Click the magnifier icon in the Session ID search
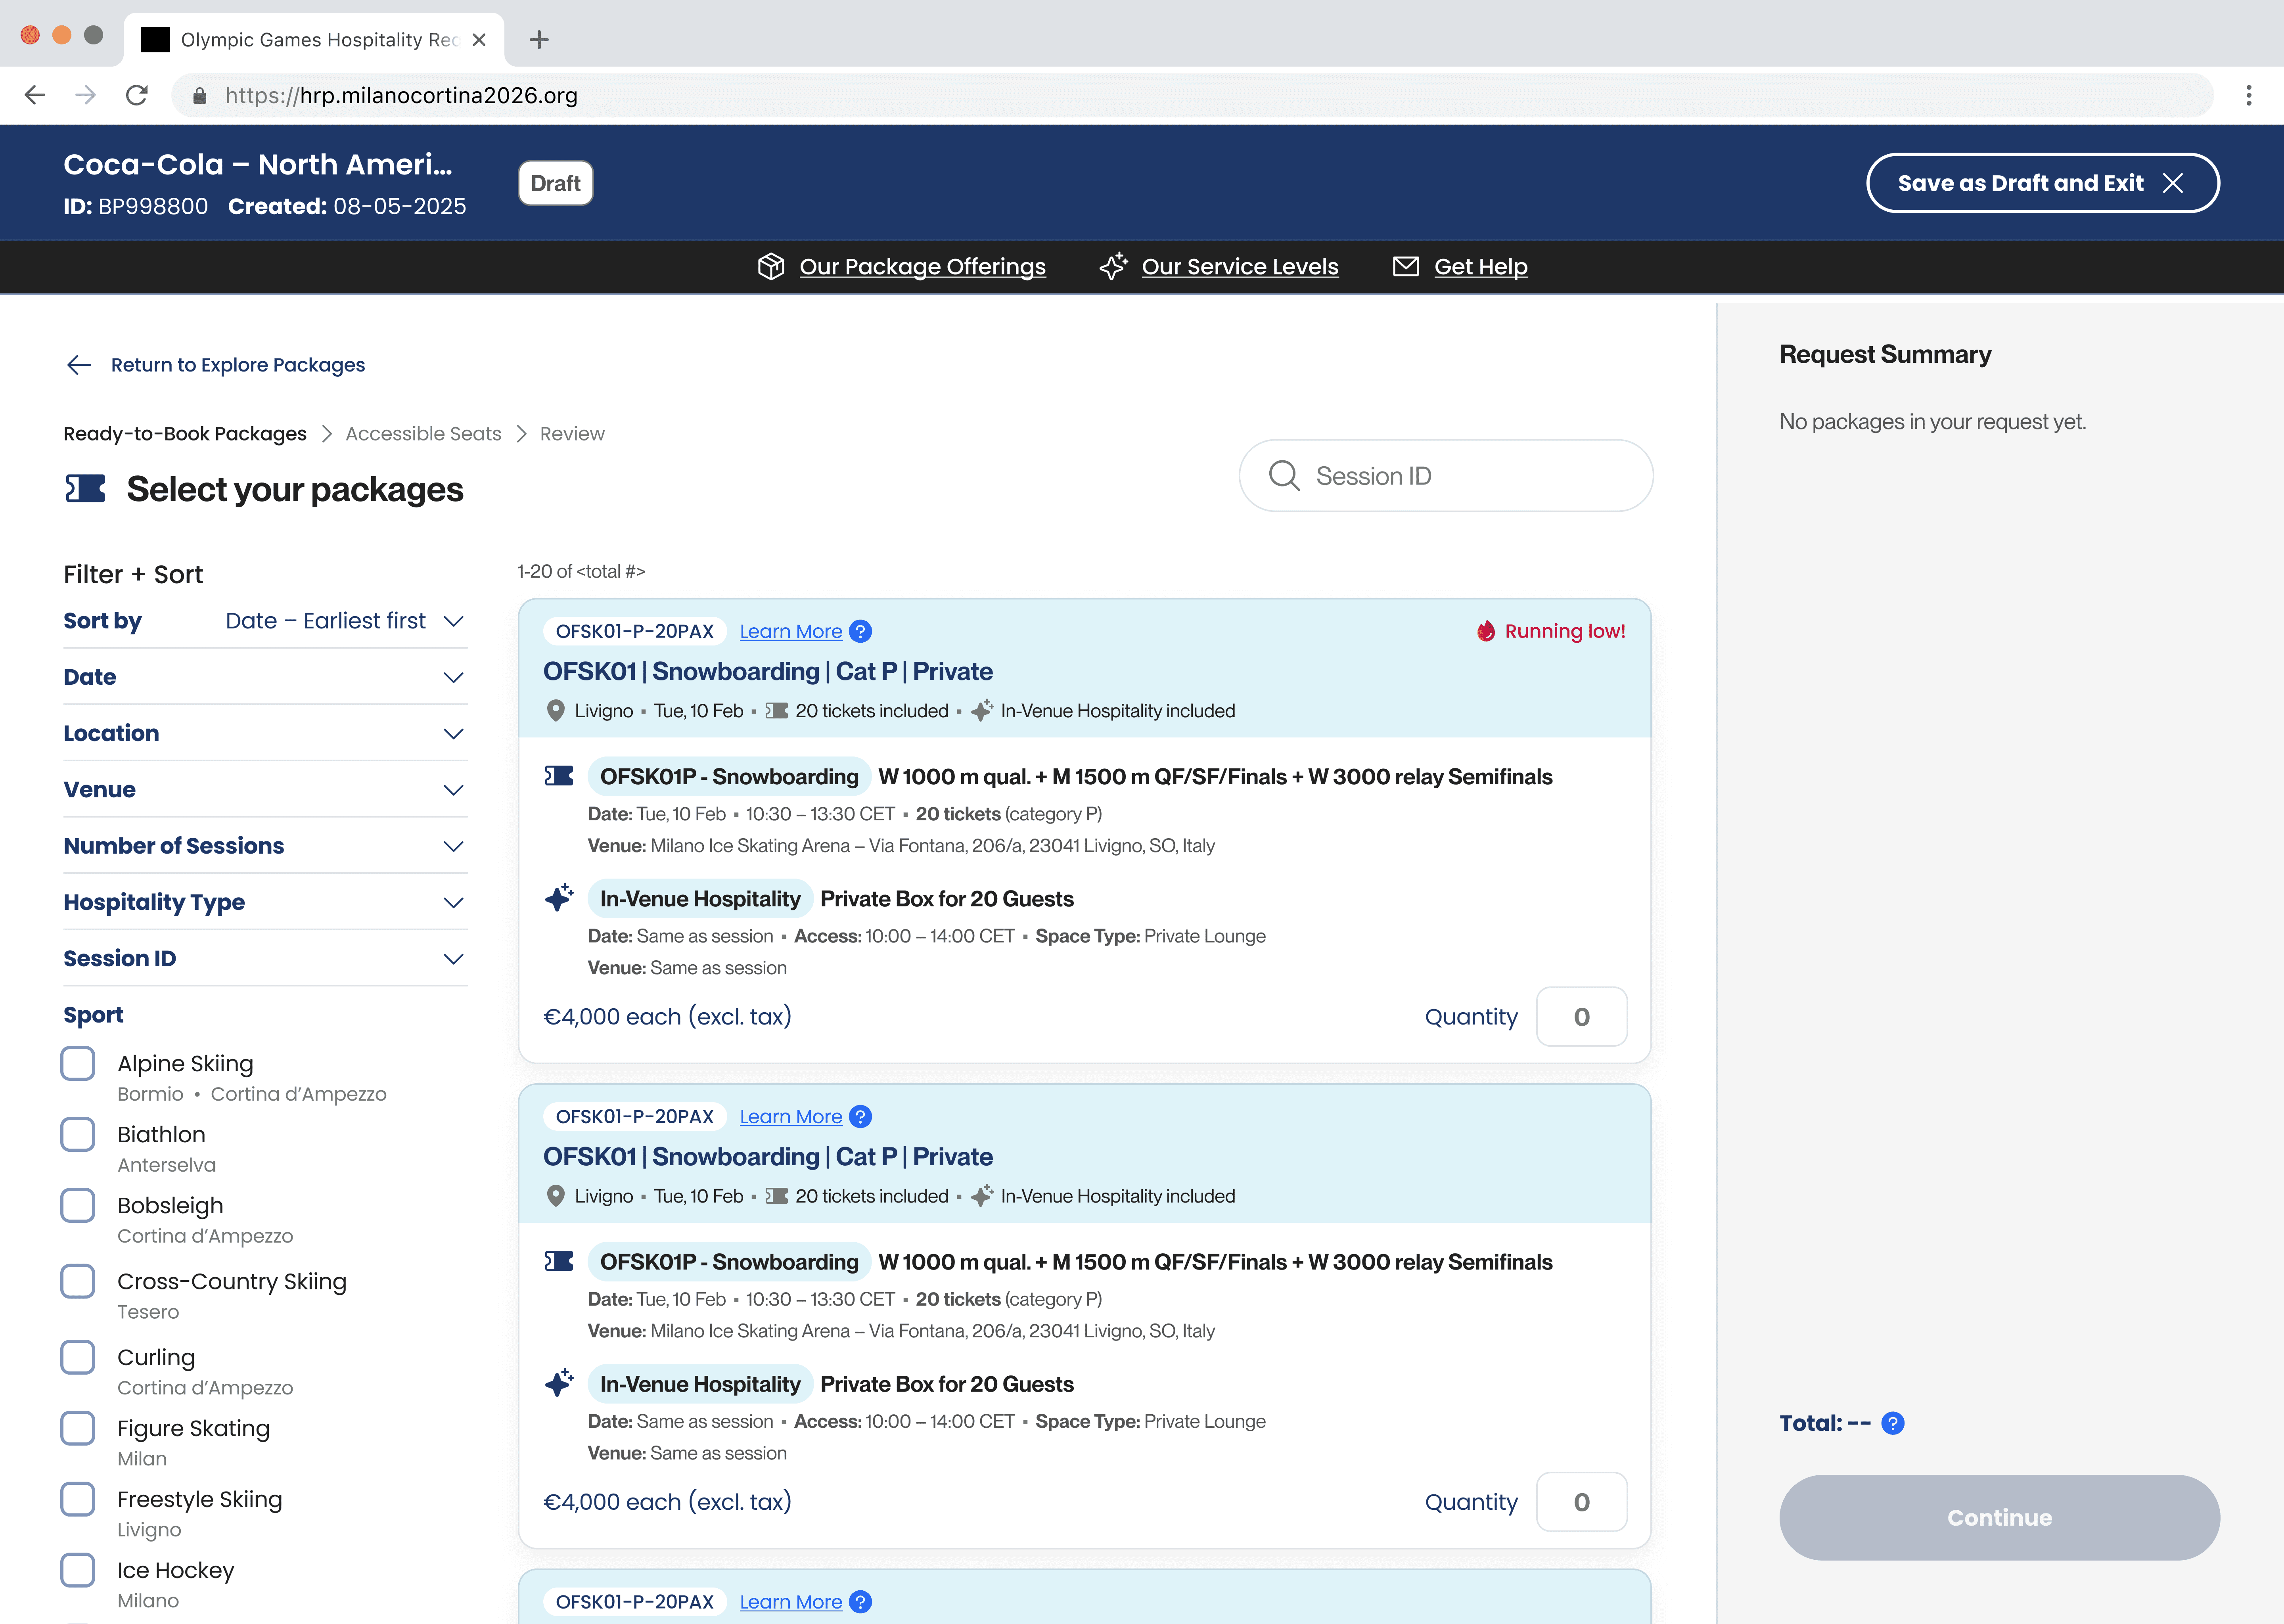2284x1624 pixels. (1284, 476)
